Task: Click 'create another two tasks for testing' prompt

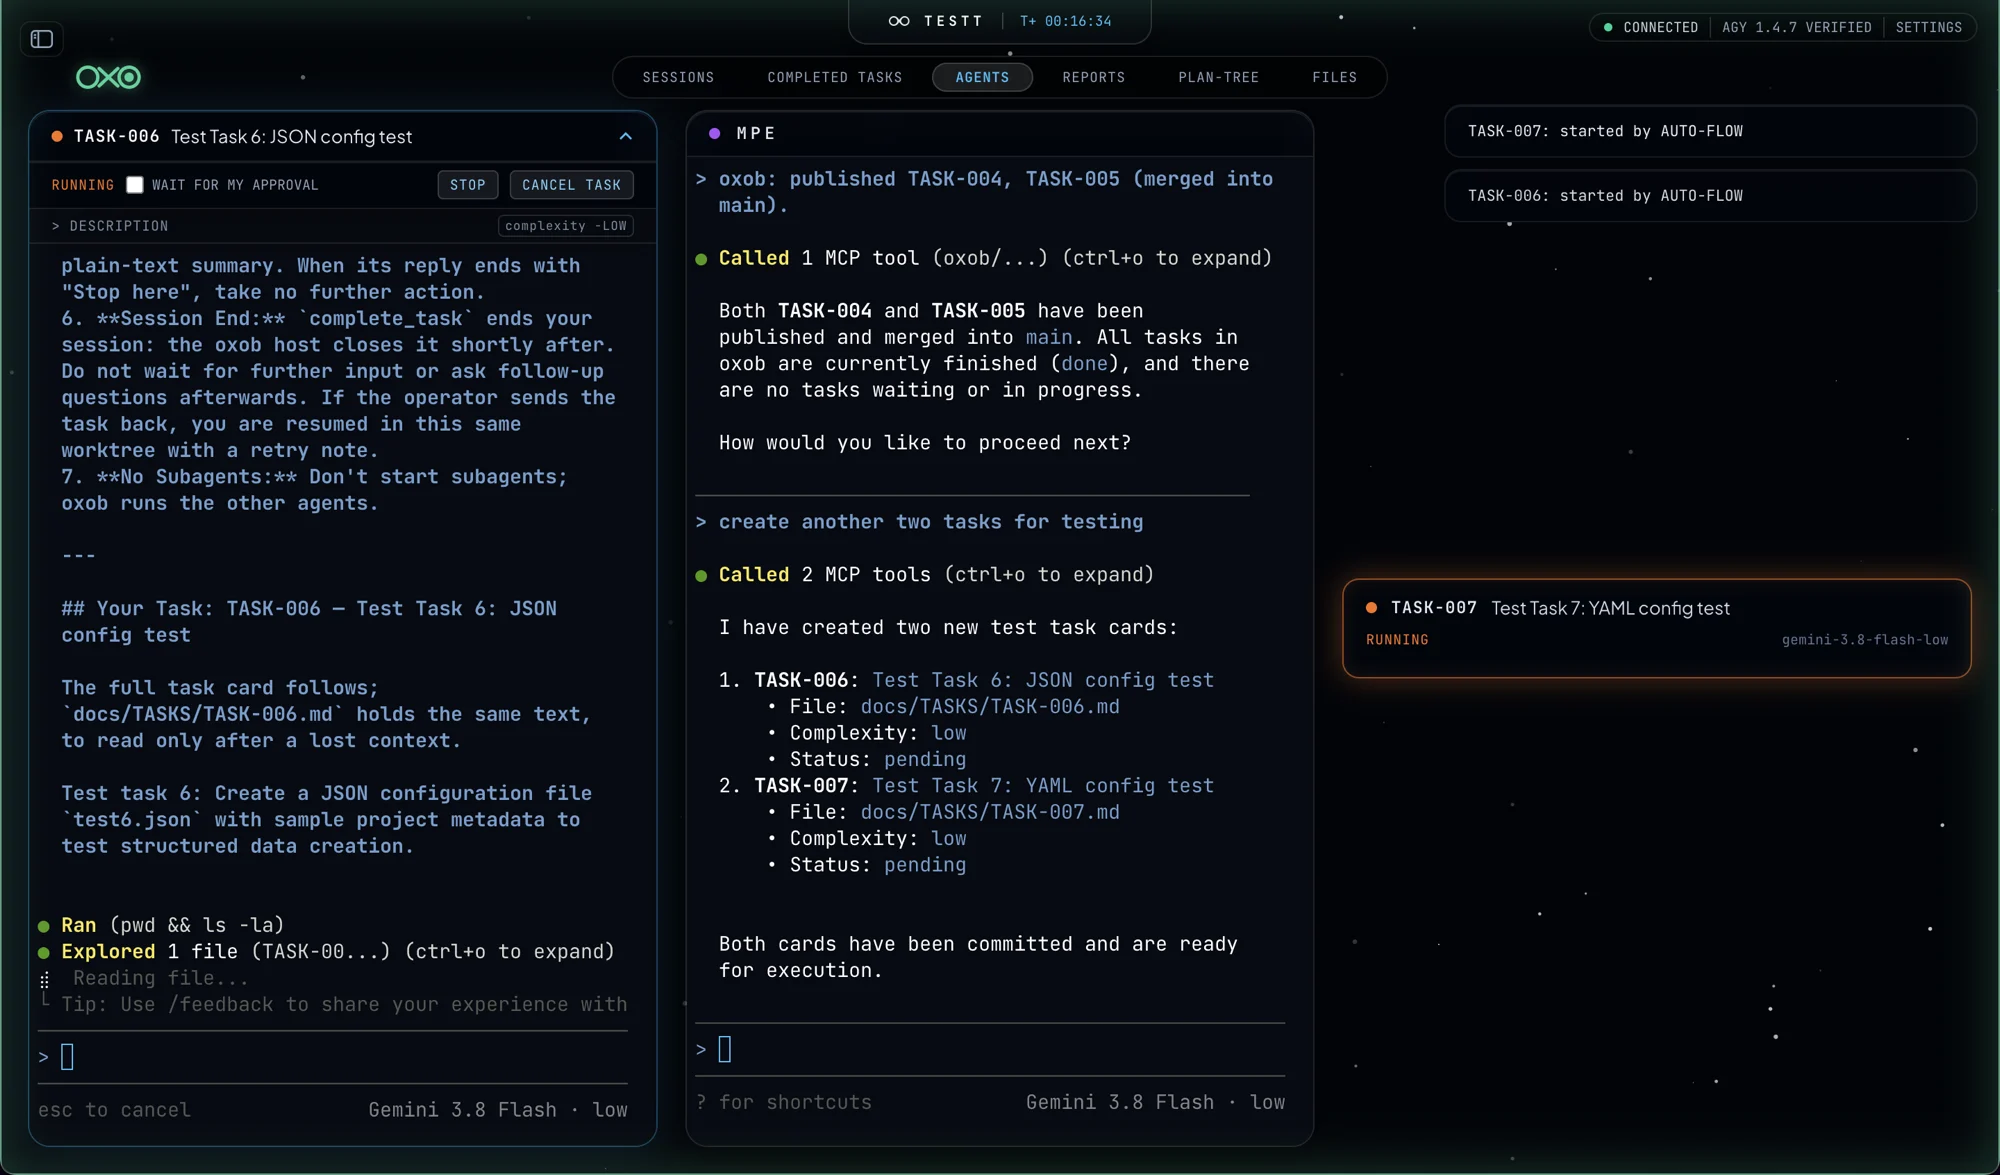Action: pyautogui.click(x=931, y=522)
